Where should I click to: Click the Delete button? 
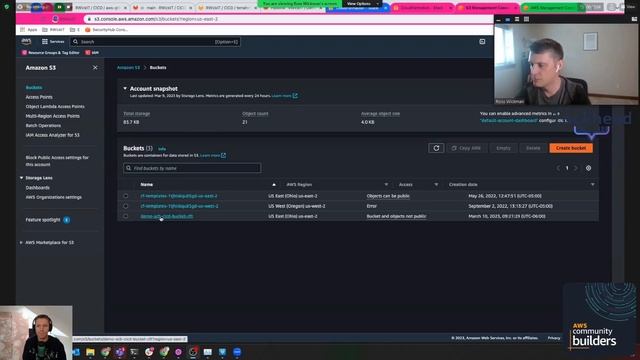533,148
